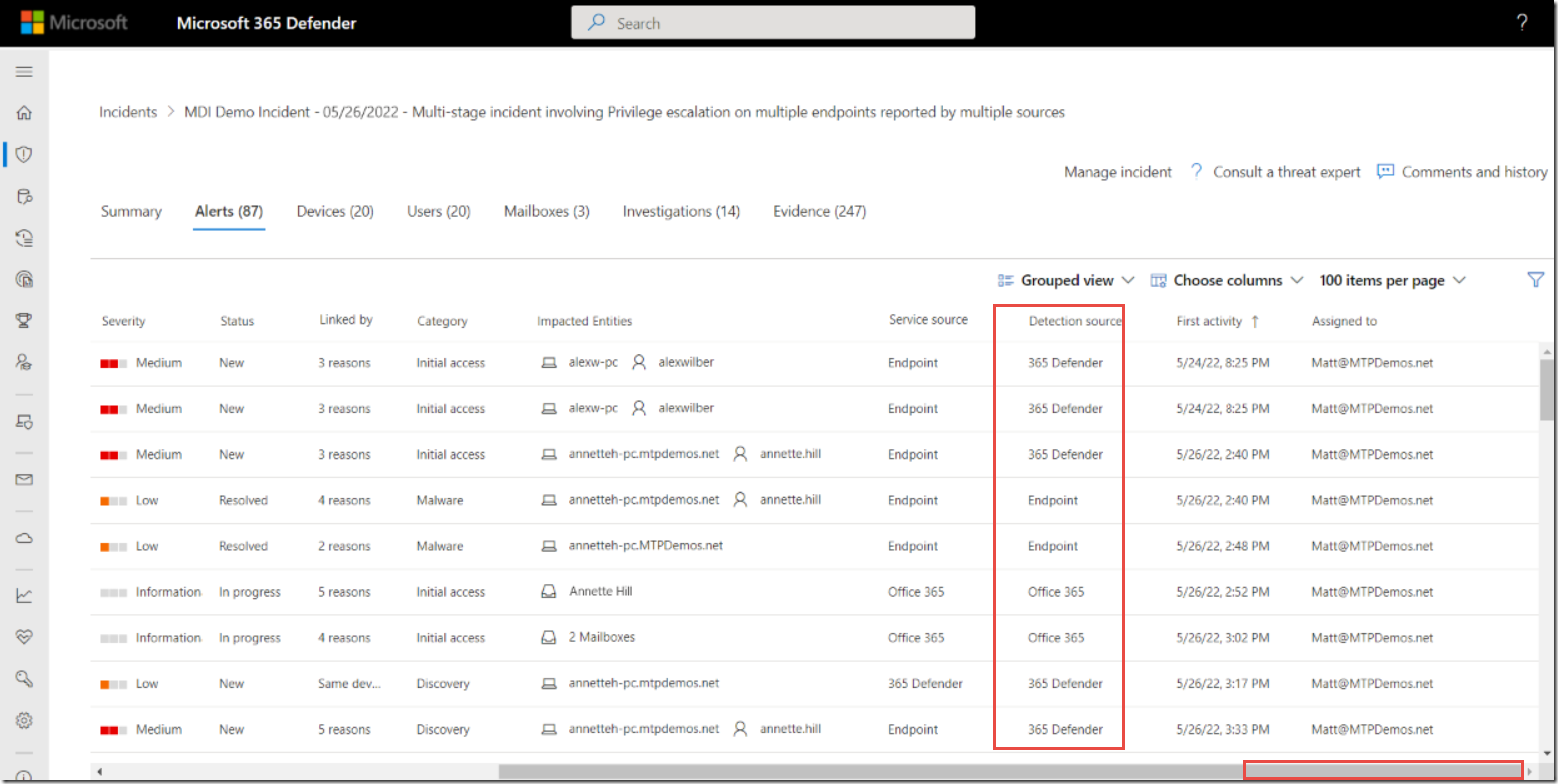The image size is (1558, 784).
Task: Click the user icon beside alexwilber first row
Action: click(639, 363)
